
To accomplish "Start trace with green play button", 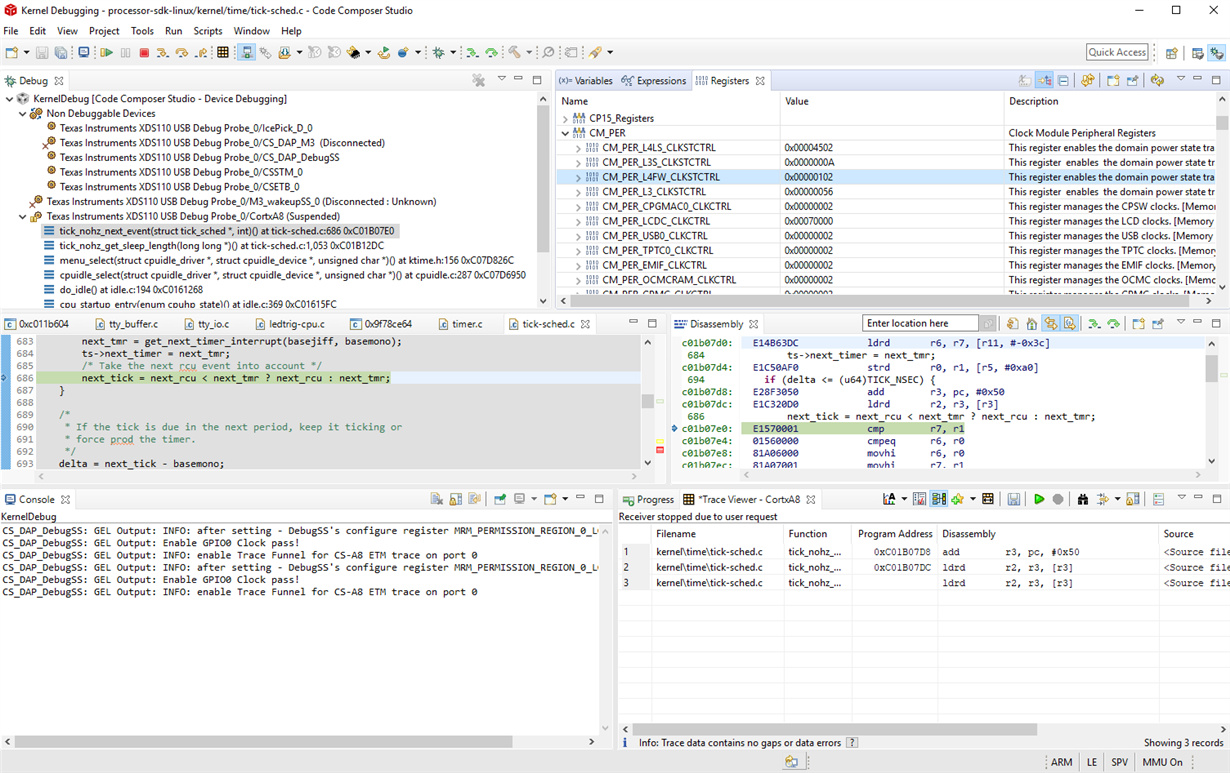I will click(x=1039, y=499).
